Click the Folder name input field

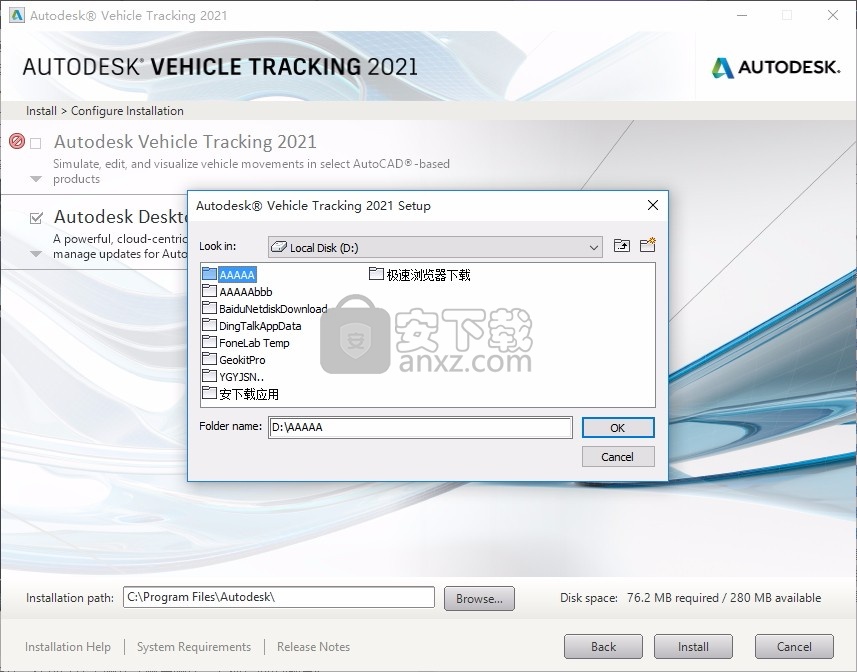[x=420, y=427]
